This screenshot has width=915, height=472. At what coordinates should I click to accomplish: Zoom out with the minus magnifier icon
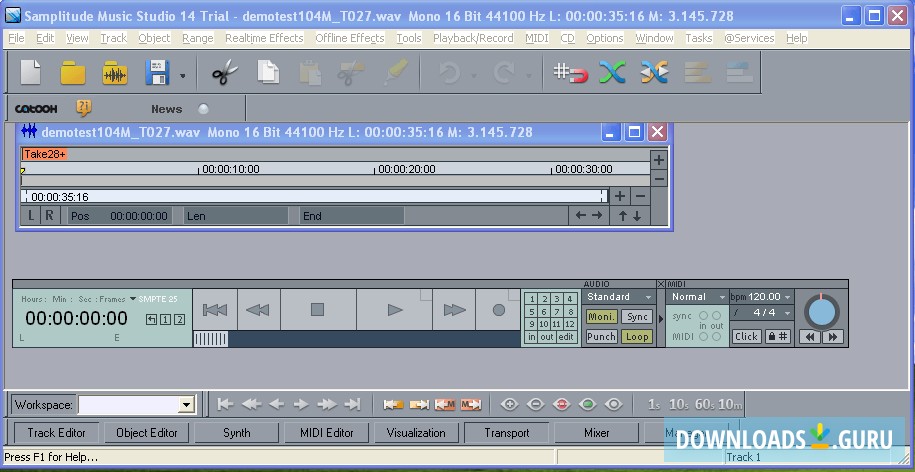535,404
